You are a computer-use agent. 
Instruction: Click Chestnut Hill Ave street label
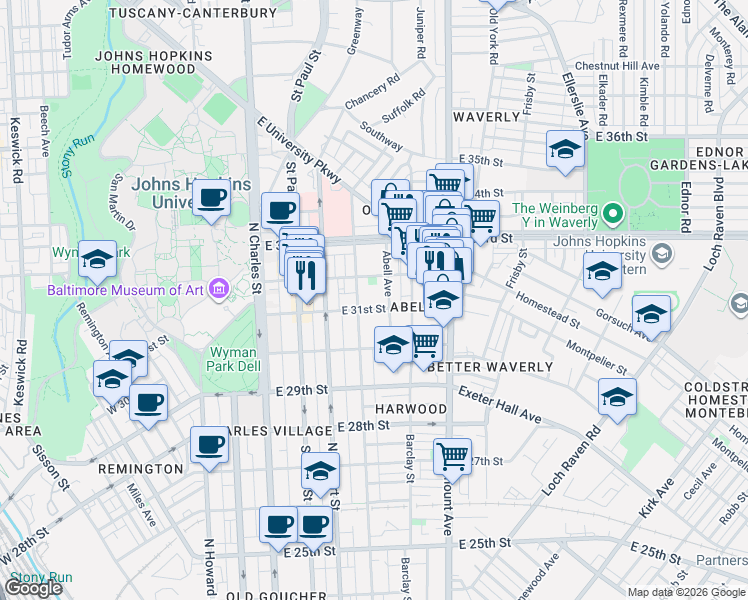click(617, 66)
